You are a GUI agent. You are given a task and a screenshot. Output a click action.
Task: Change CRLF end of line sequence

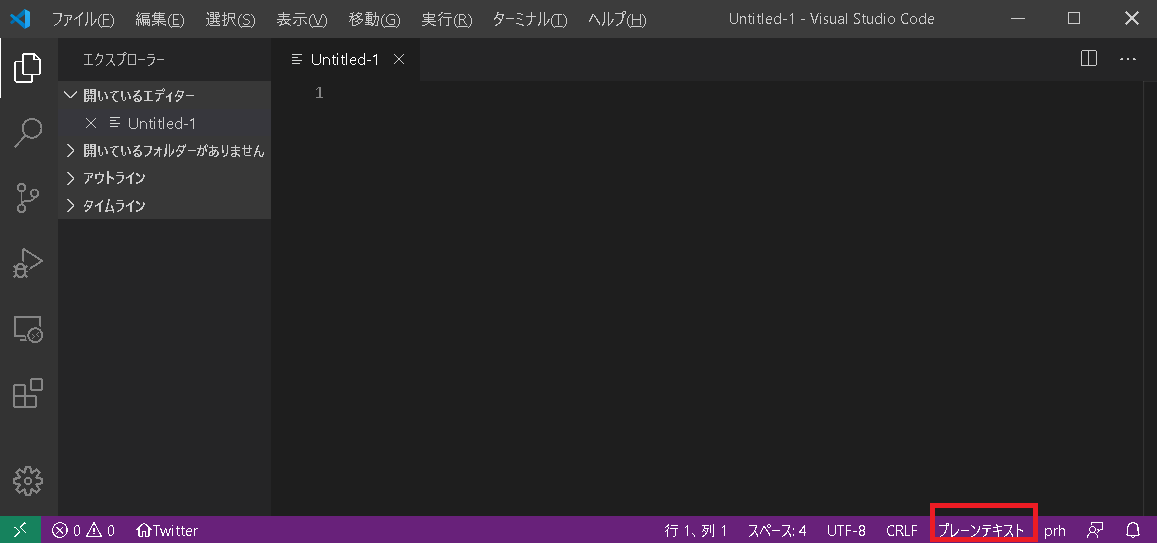click(x=902, y=530)
